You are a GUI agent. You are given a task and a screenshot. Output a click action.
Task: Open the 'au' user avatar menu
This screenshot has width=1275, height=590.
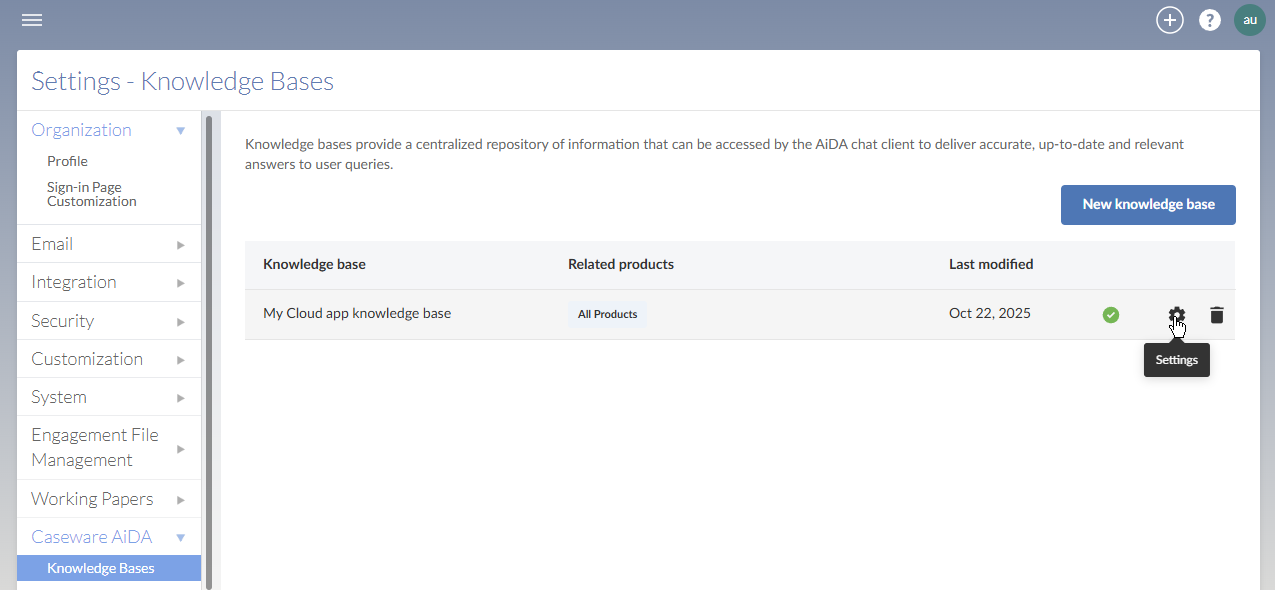[1249, 19]
